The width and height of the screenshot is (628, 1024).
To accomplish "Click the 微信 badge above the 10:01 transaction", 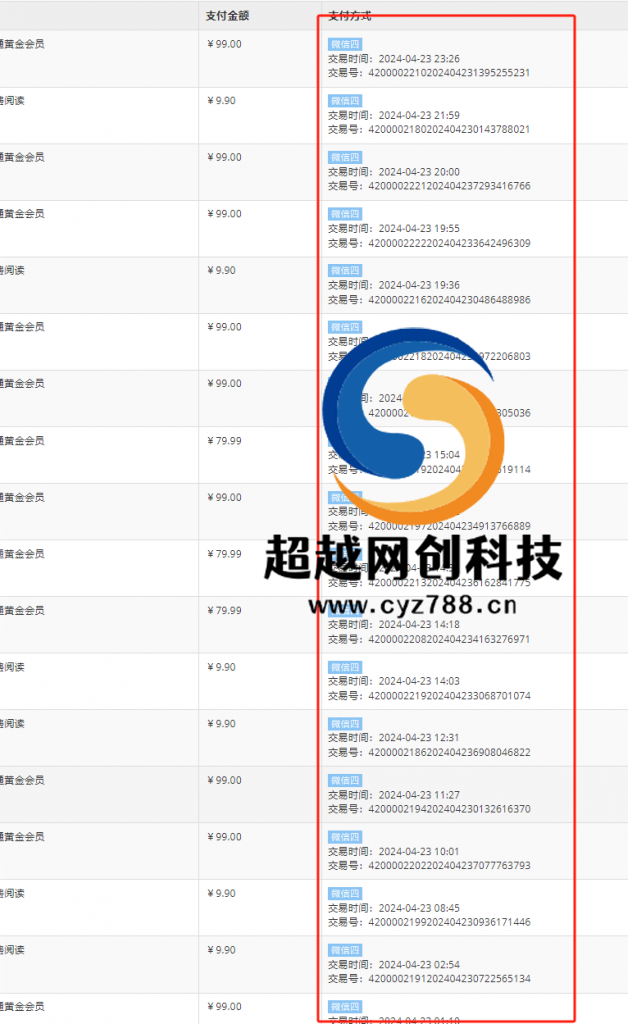I will [x=344, y=837].
